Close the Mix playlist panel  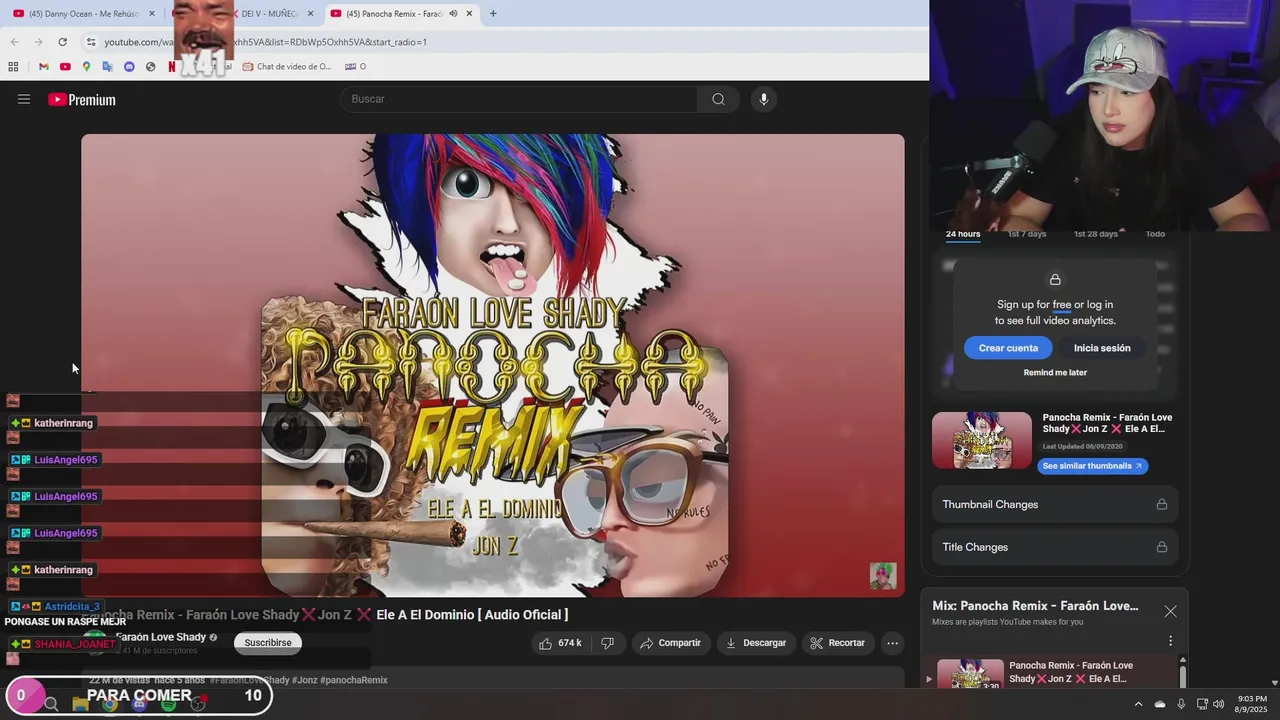(x=1170, y=611)
